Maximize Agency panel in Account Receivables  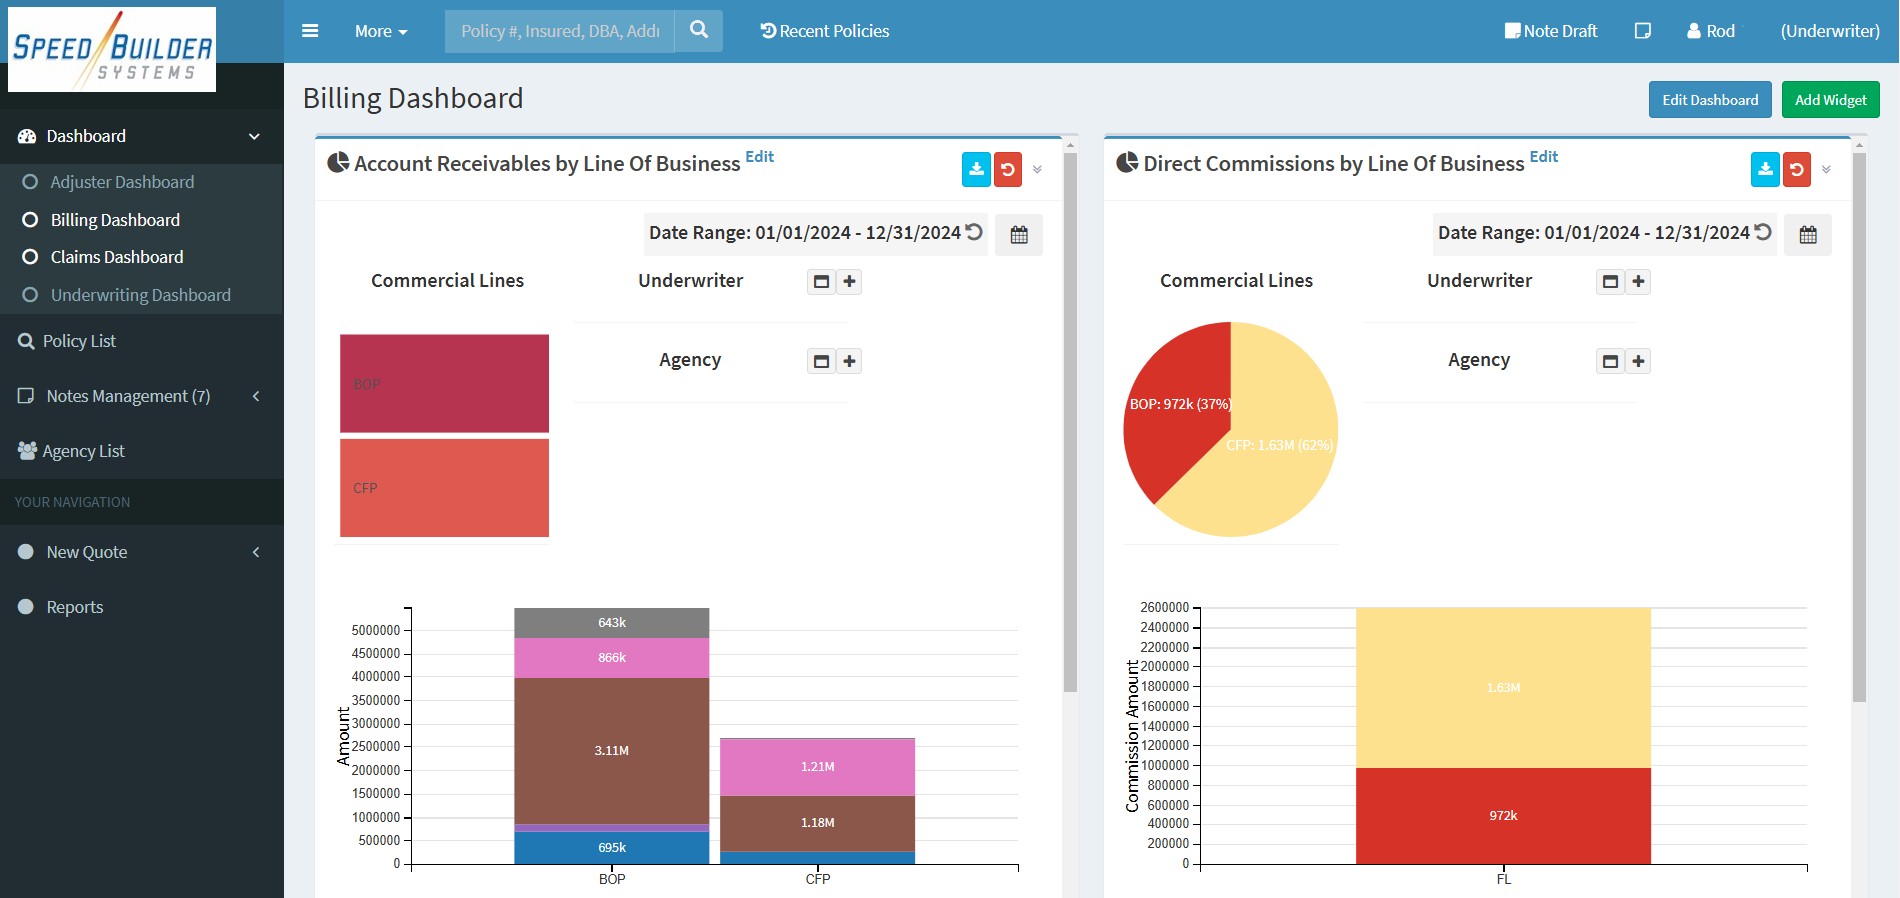(821, 361)
